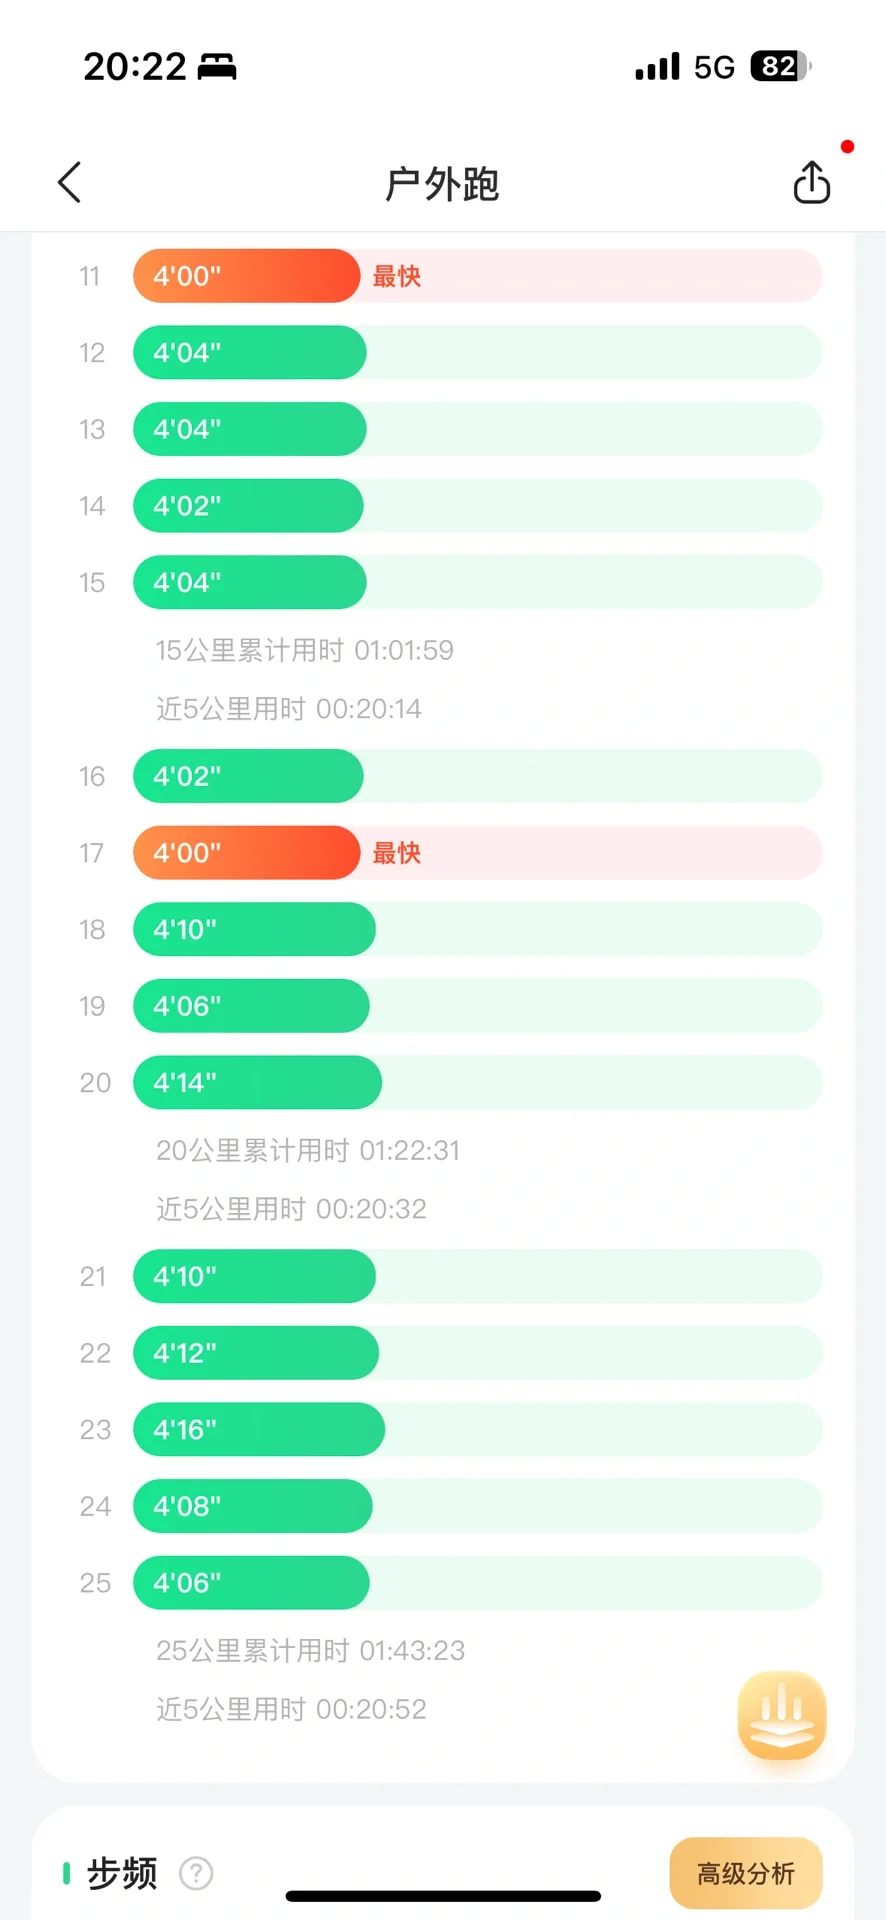The height and width of the screenshot is (1920, 886).
Task: Tap 近5公里用时 00:20:32 line
Action: [291, 1209]
